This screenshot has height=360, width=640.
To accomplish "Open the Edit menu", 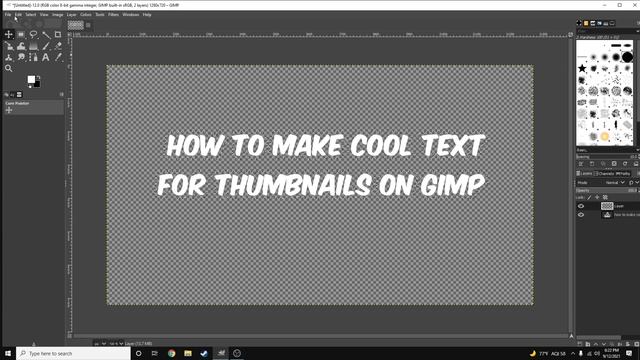I will click(18, 15).
